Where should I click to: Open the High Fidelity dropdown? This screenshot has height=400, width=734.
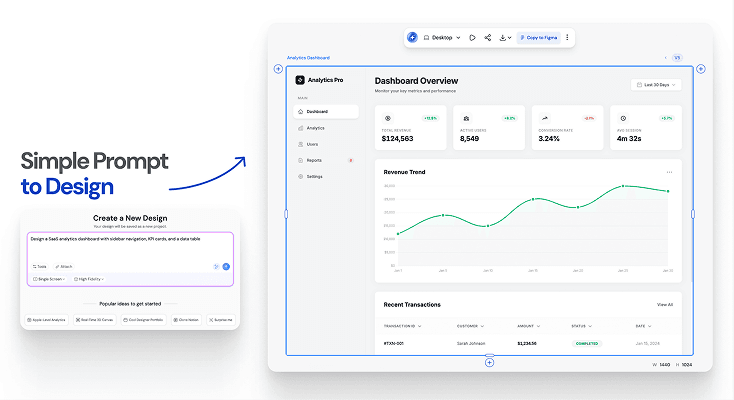pos(88,279)
